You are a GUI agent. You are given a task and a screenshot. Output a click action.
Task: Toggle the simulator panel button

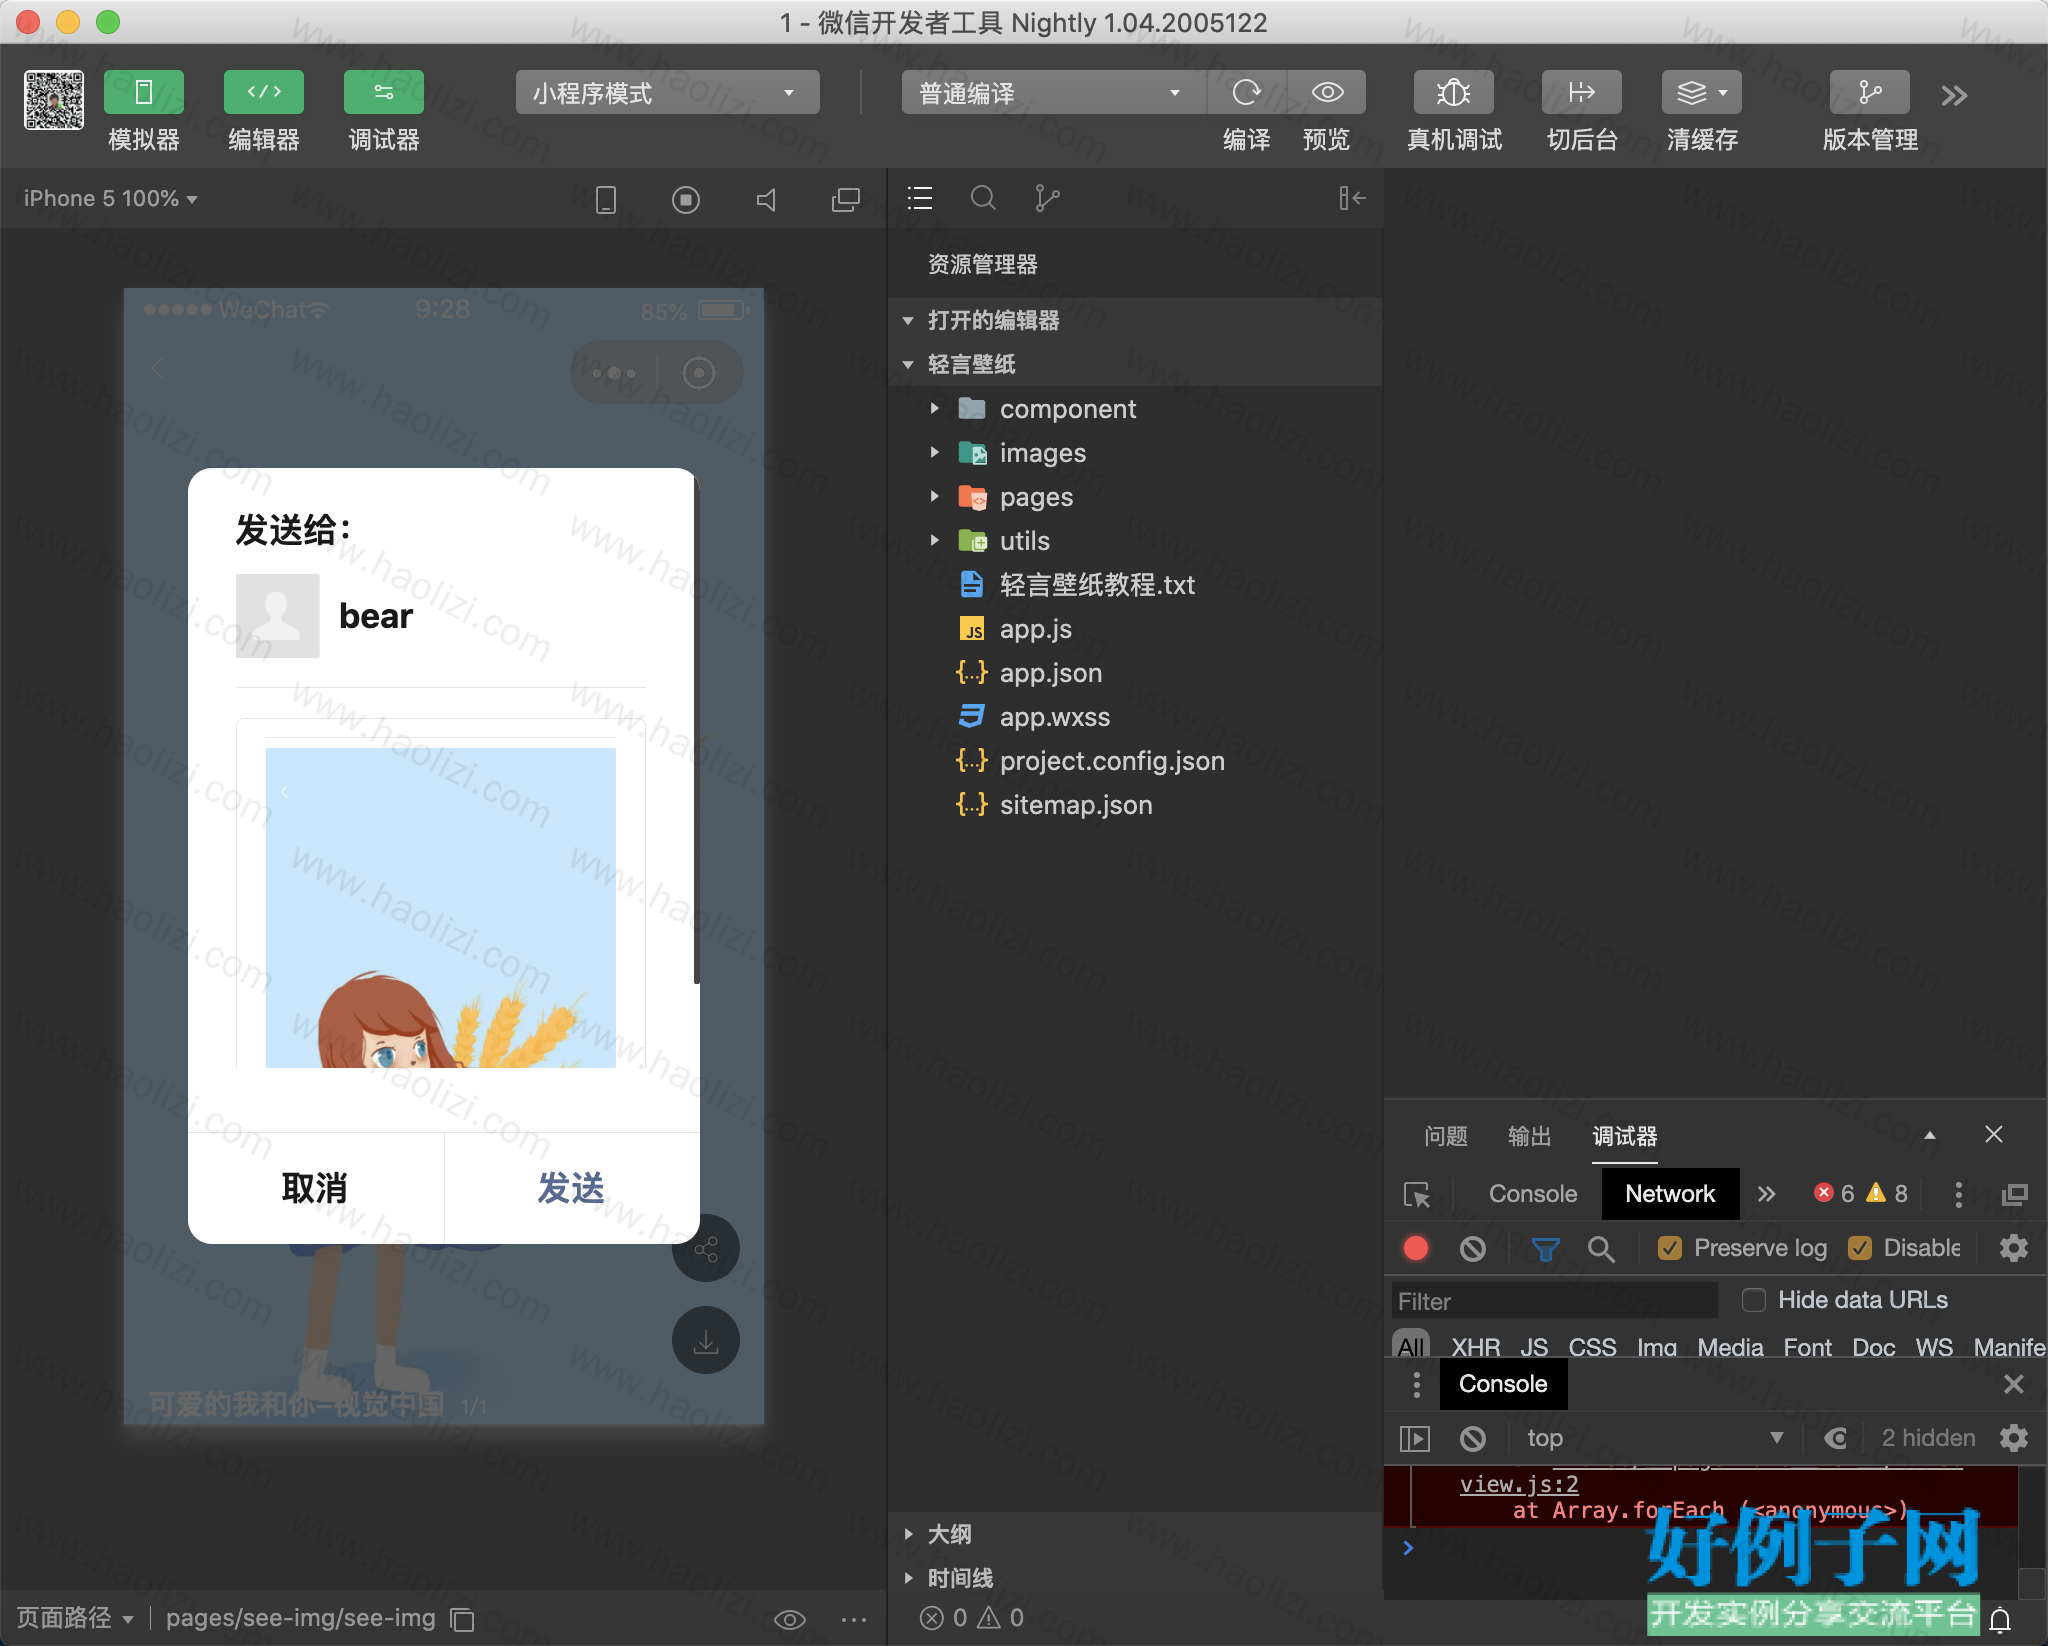click(x=143, y=92)
